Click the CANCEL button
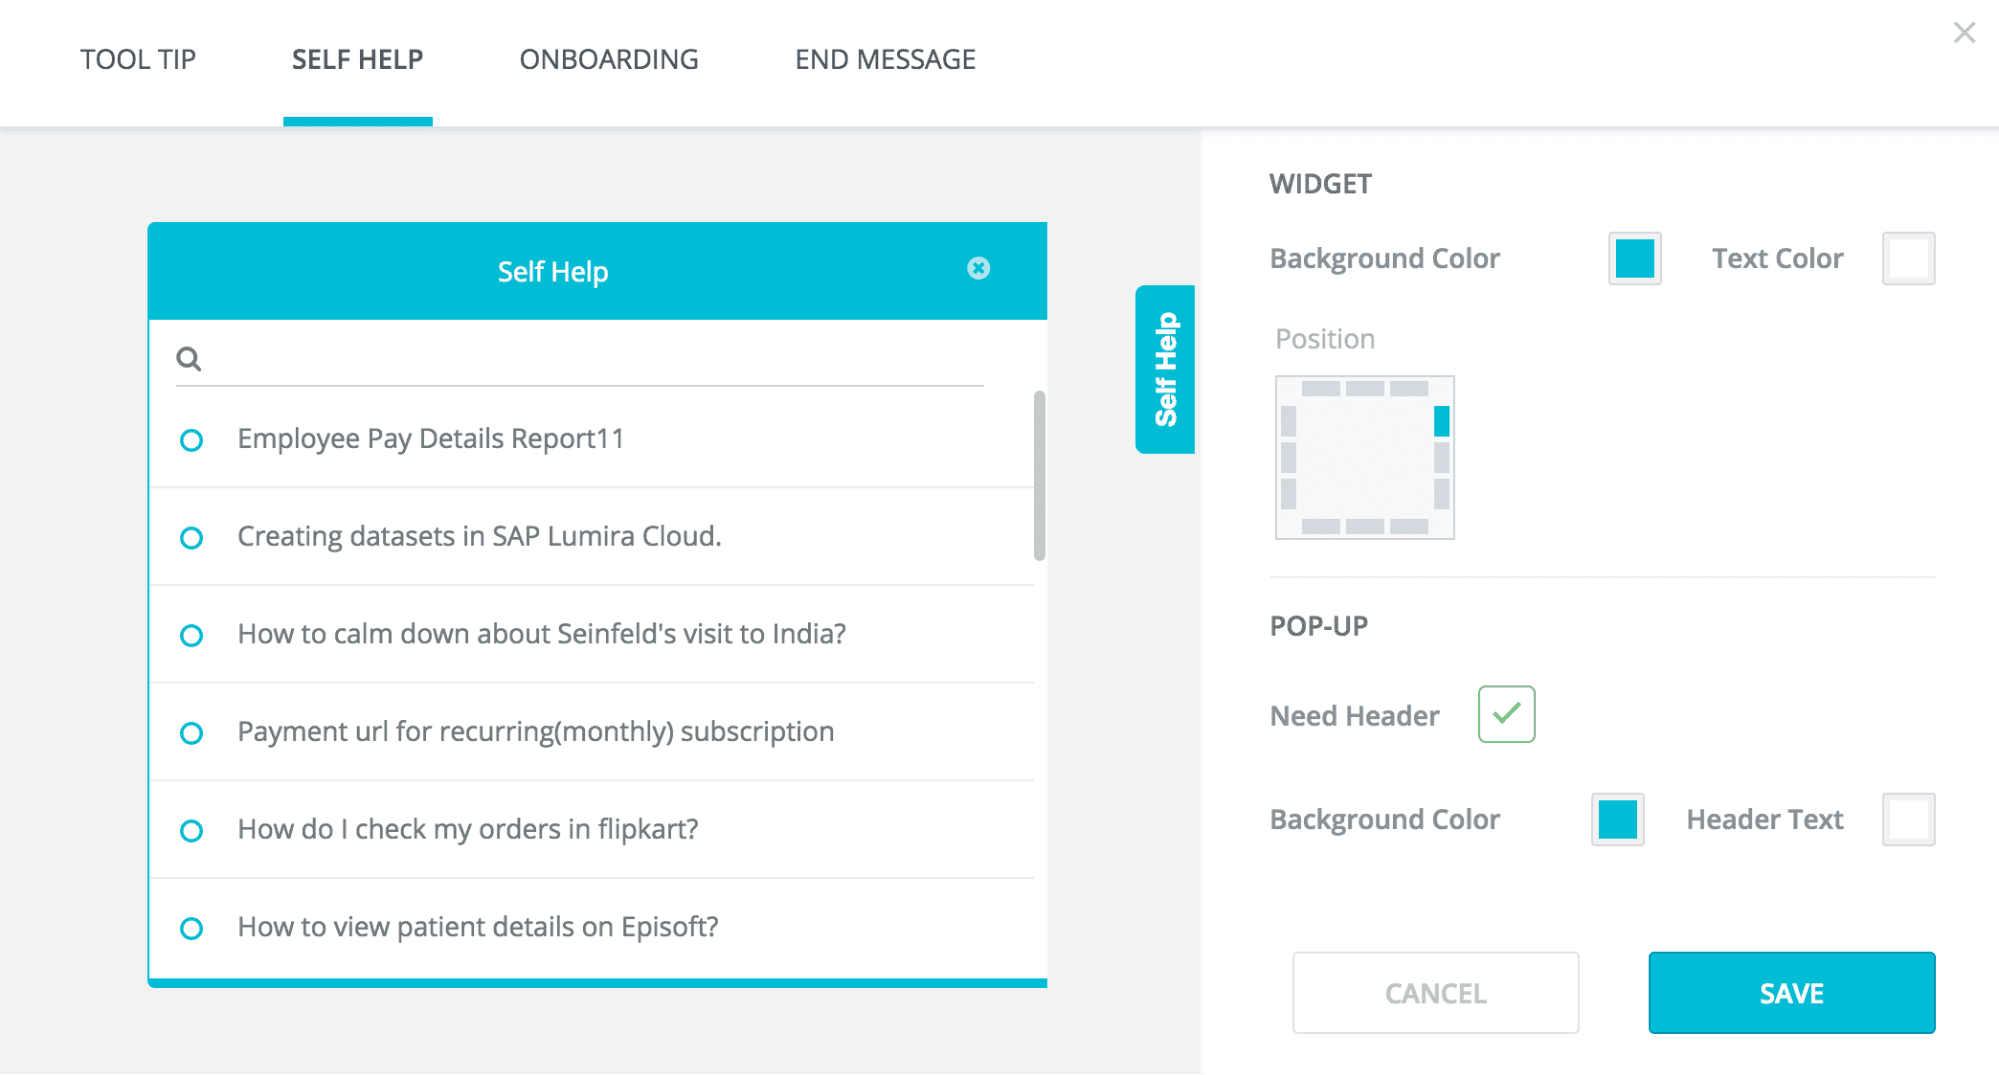The height and width of the screenshot is (1075, 1999). point(1435,993)
